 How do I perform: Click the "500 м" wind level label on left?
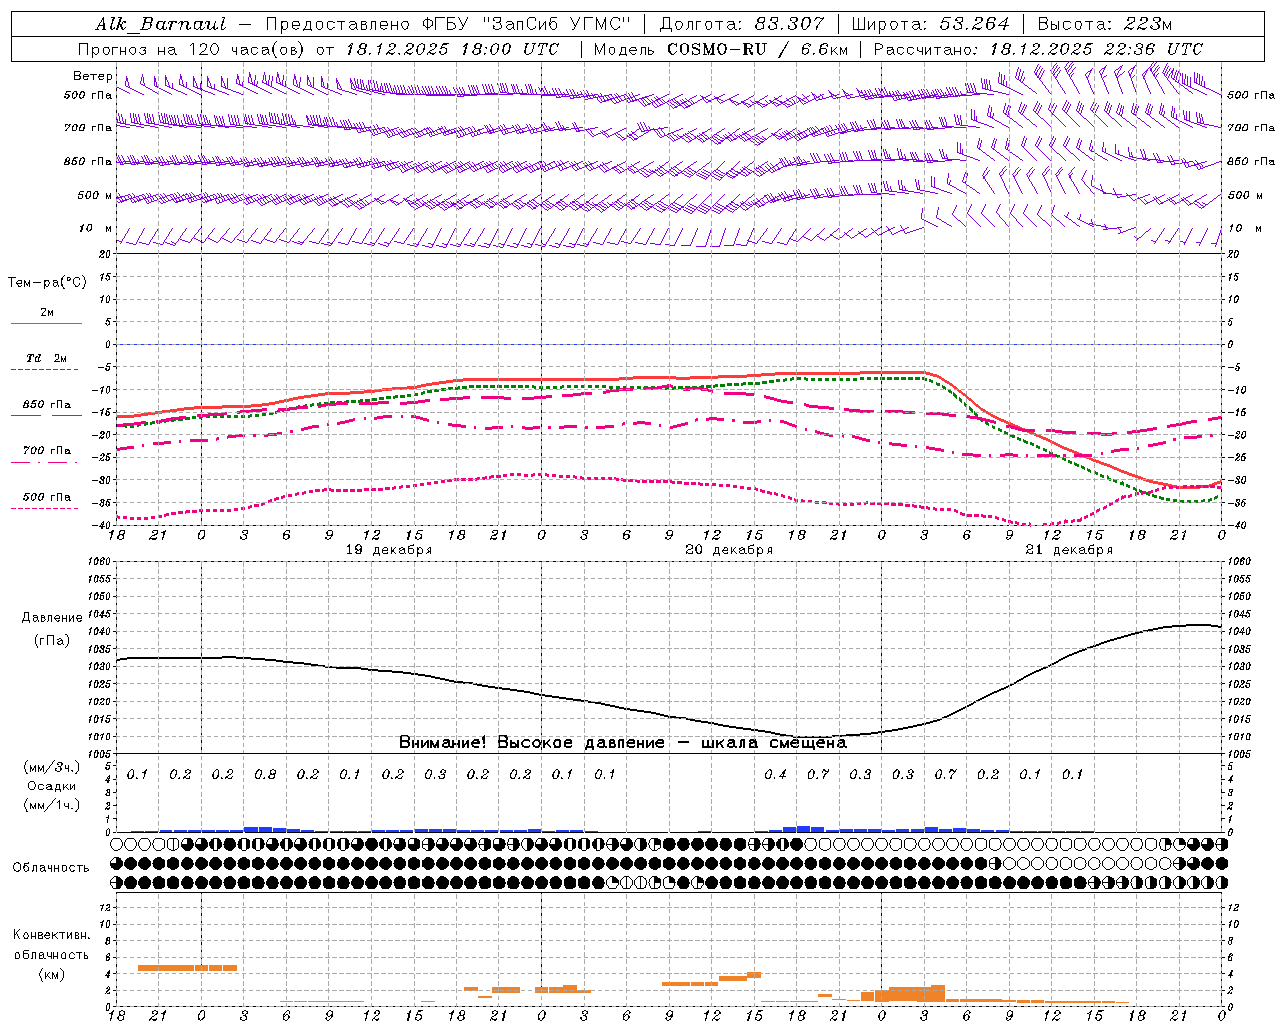tap(95, 196)
